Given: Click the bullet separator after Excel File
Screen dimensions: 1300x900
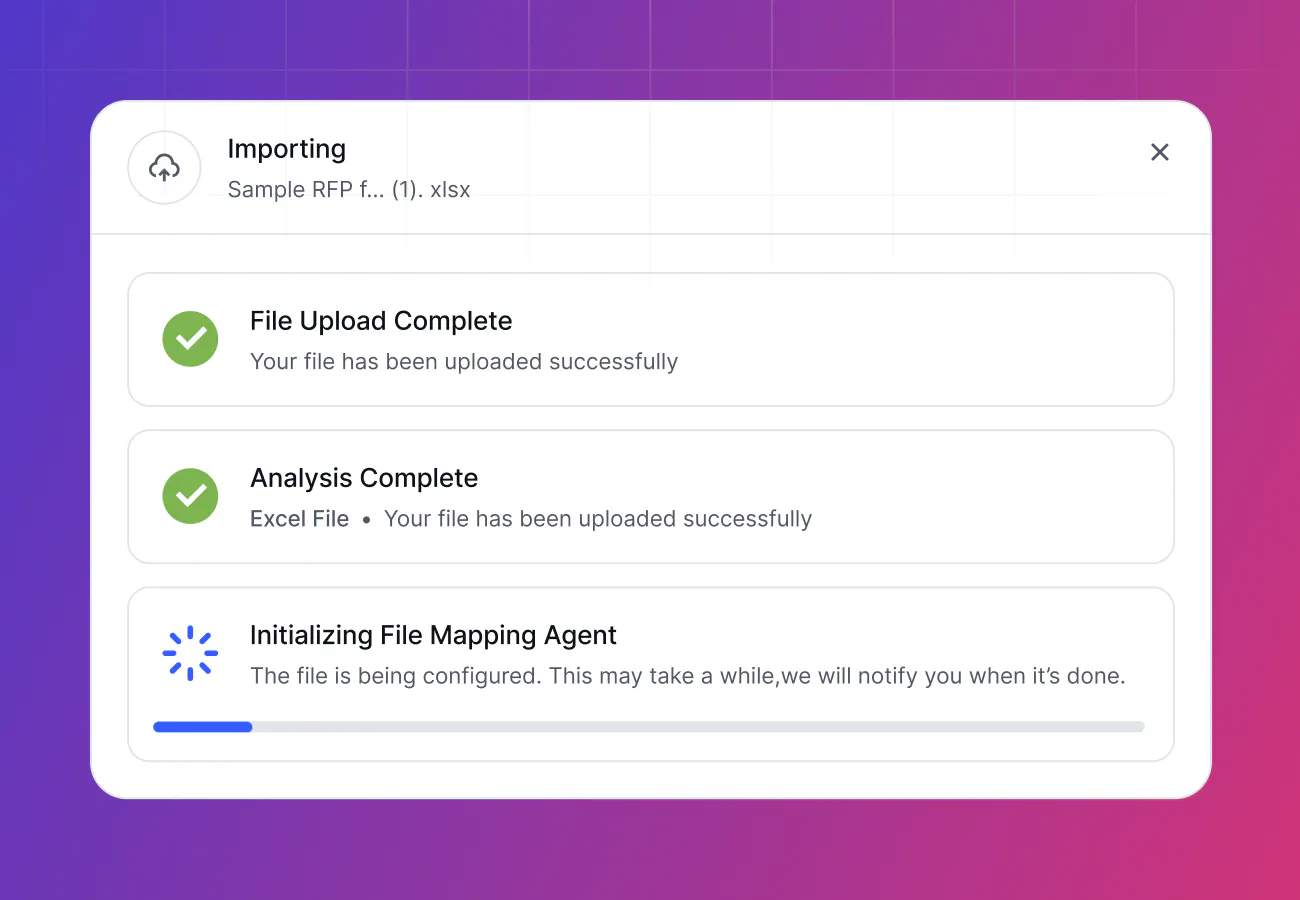Looking at the screenshot, I should [366, 520].
